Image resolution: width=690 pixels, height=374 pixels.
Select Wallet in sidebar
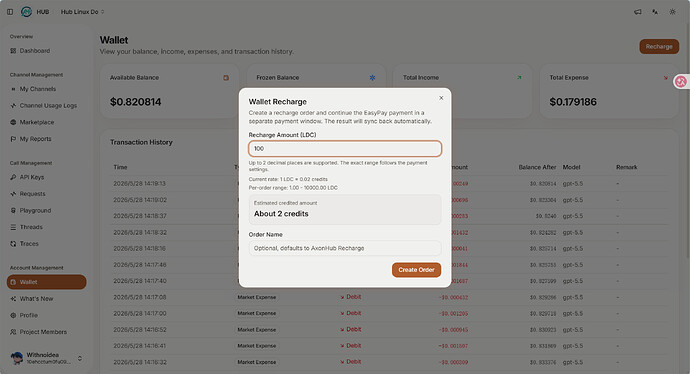click(47, 282)
